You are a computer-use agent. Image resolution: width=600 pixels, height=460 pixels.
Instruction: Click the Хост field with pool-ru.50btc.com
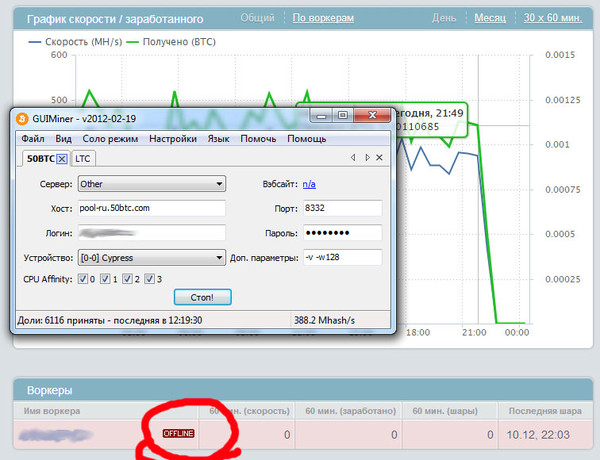[152, 208]
